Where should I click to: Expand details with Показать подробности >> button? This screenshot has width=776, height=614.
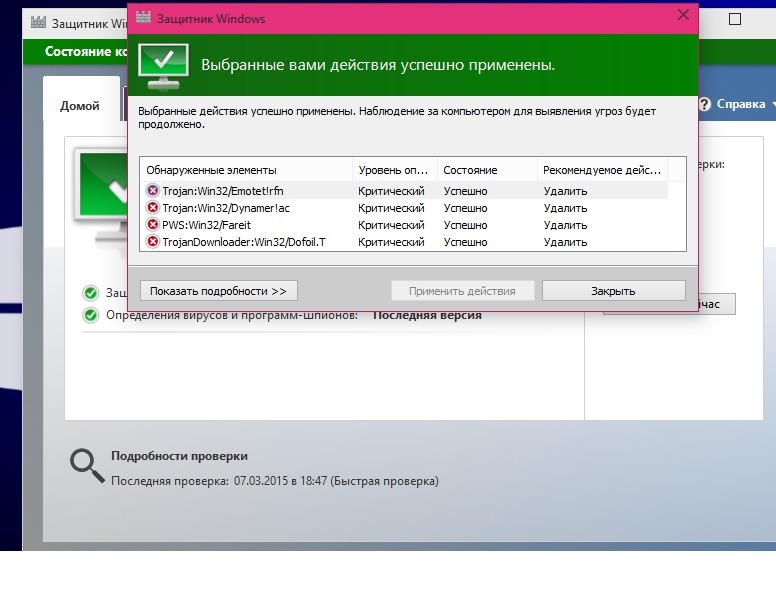(x=219, y=291)
